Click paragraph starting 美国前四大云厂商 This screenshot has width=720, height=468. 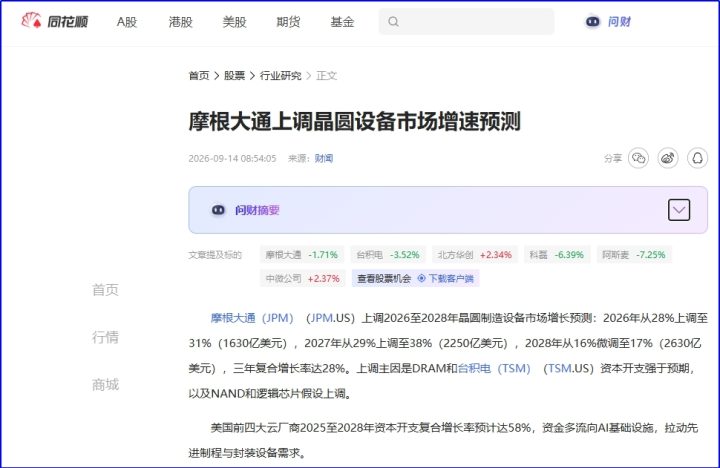pyautogui.click(x=443, y=440)
